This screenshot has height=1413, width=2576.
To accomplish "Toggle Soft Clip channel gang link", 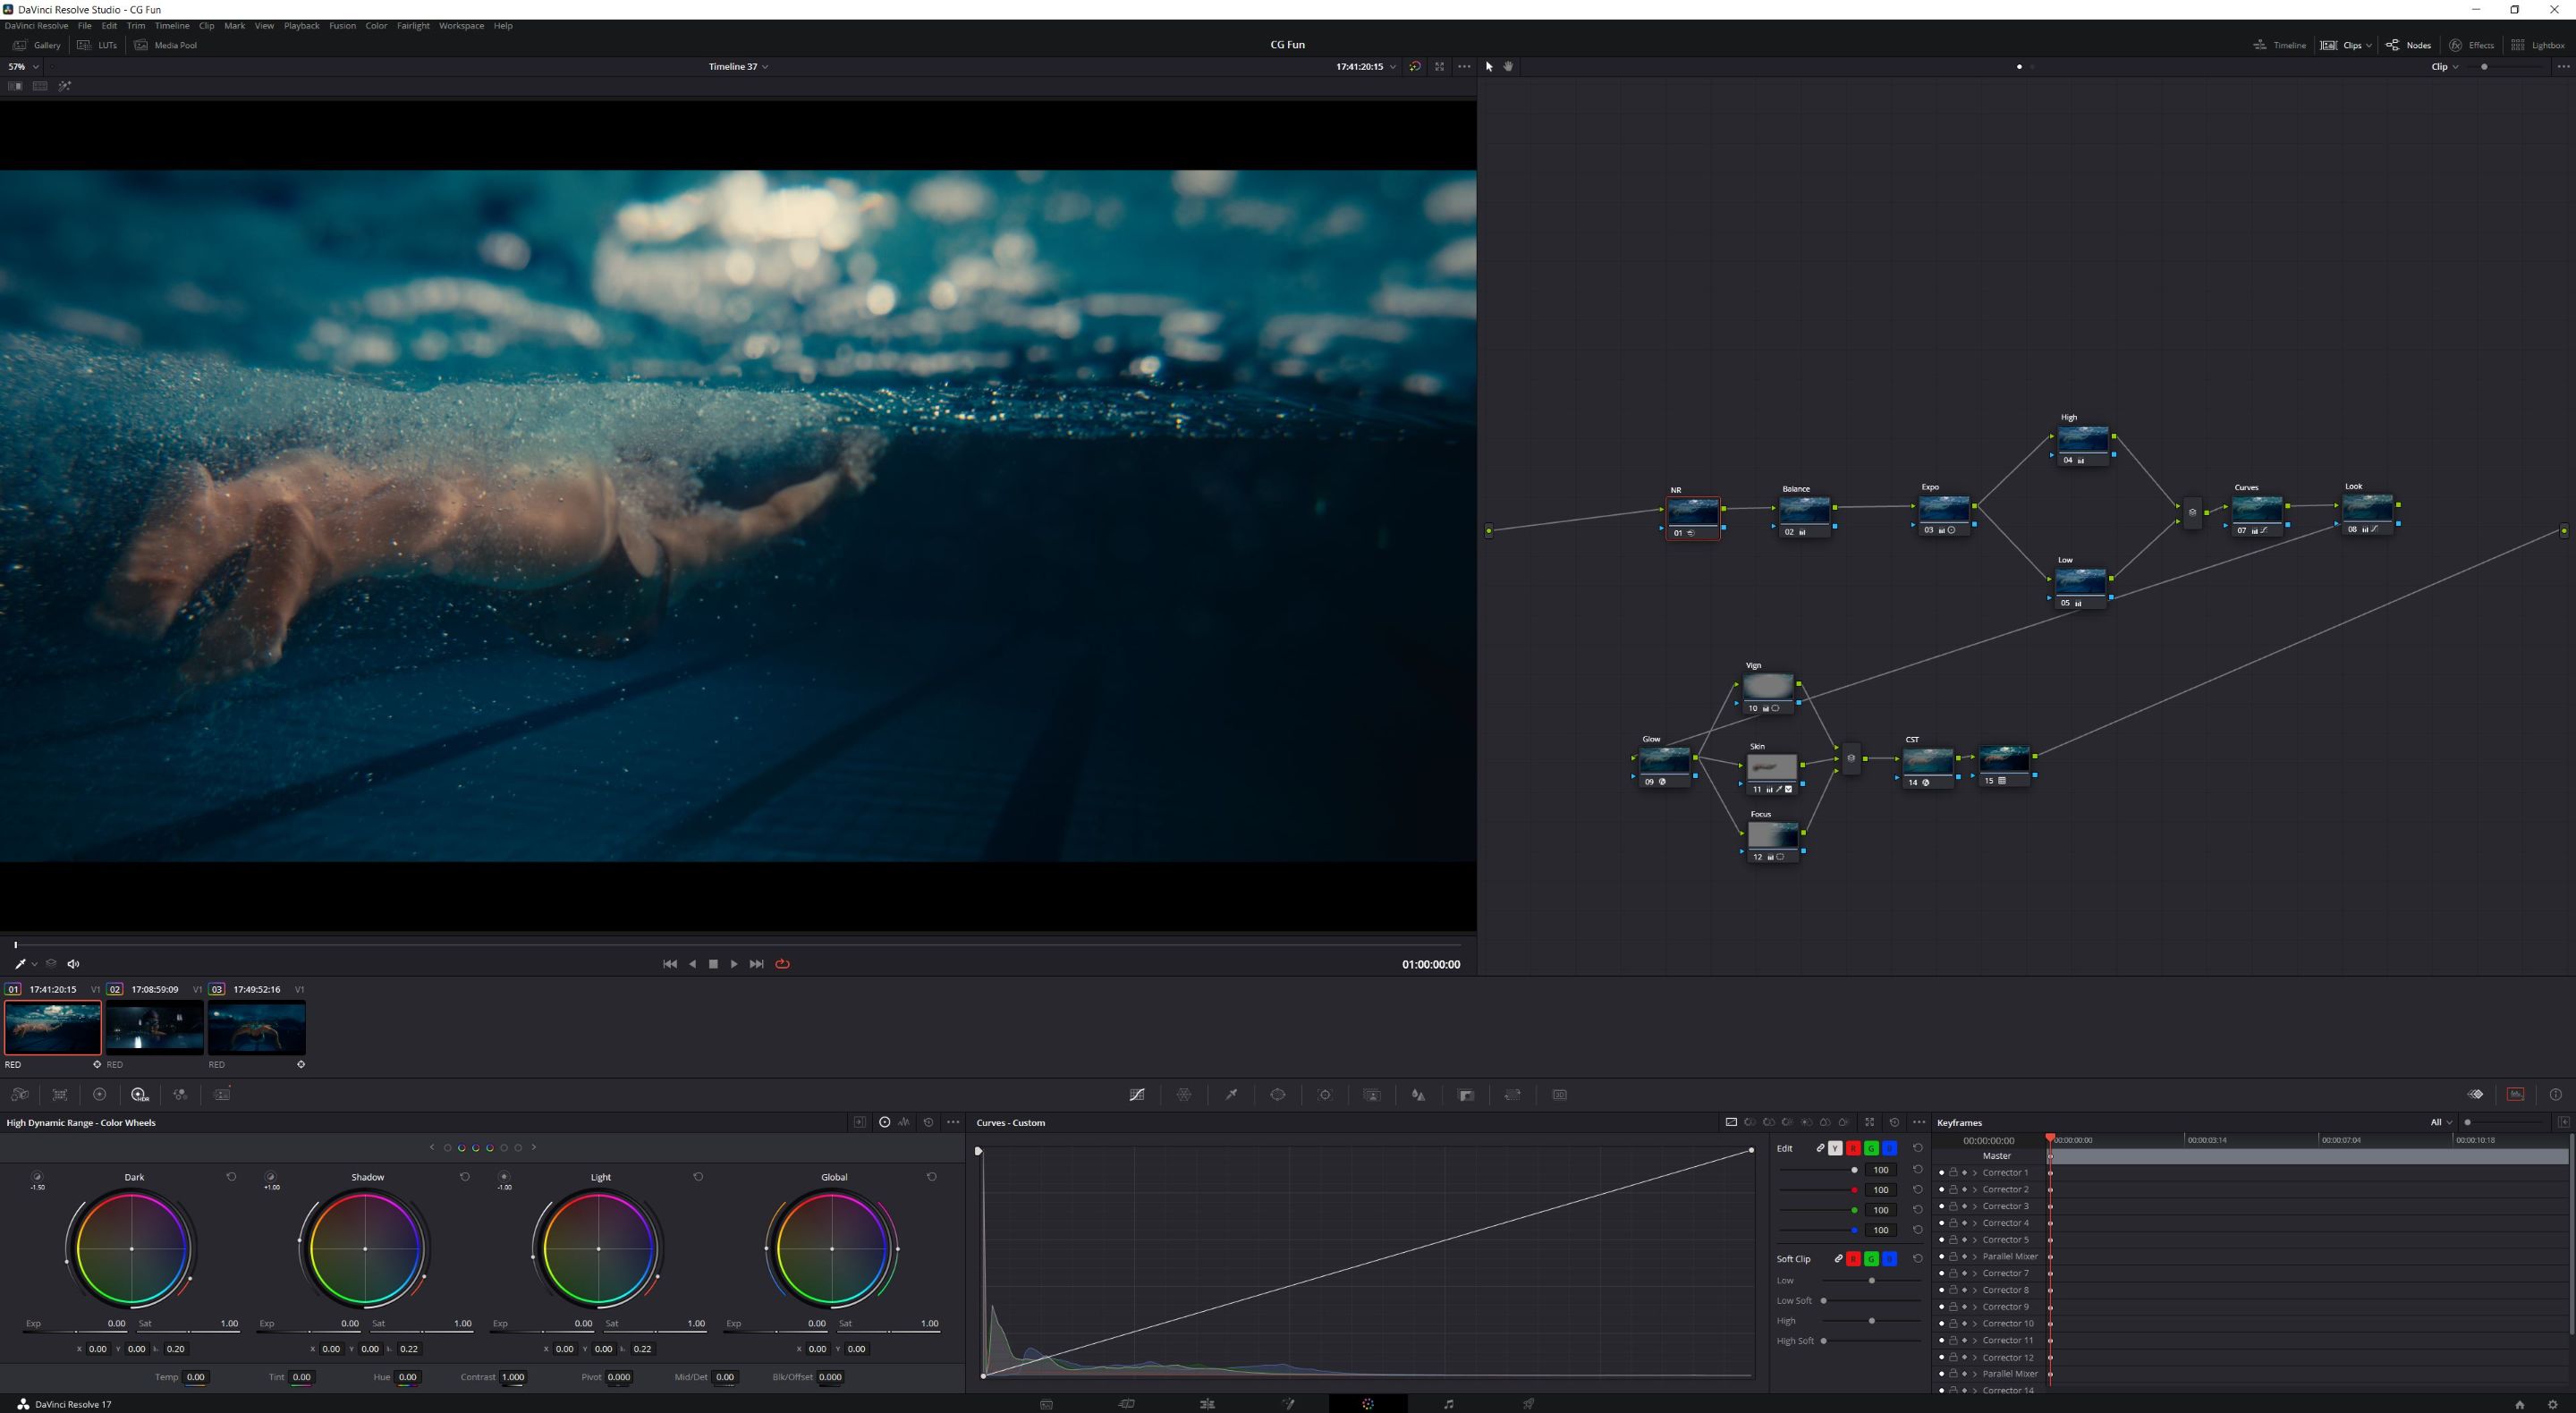I will coord(1838,1259).
